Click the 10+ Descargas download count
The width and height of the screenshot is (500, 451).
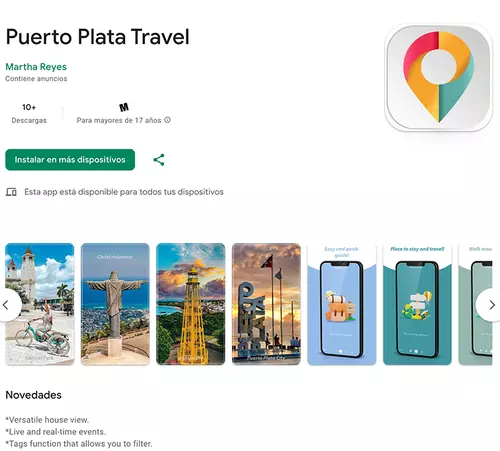[29, 113]
